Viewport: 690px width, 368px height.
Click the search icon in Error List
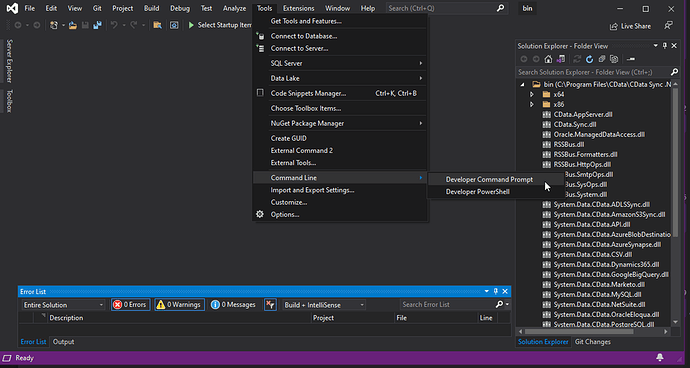[499, 304]
